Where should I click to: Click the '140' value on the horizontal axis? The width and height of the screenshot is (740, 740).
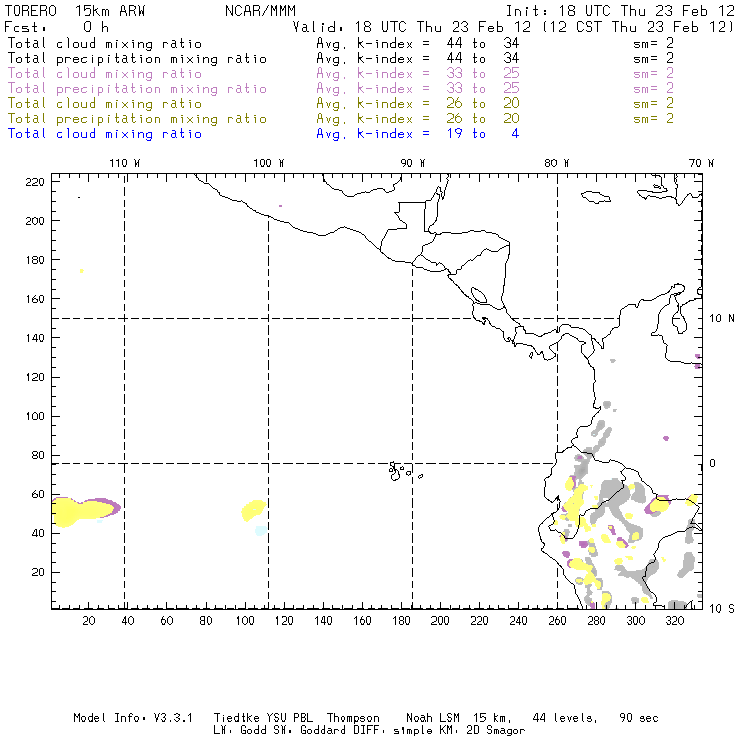323,621
